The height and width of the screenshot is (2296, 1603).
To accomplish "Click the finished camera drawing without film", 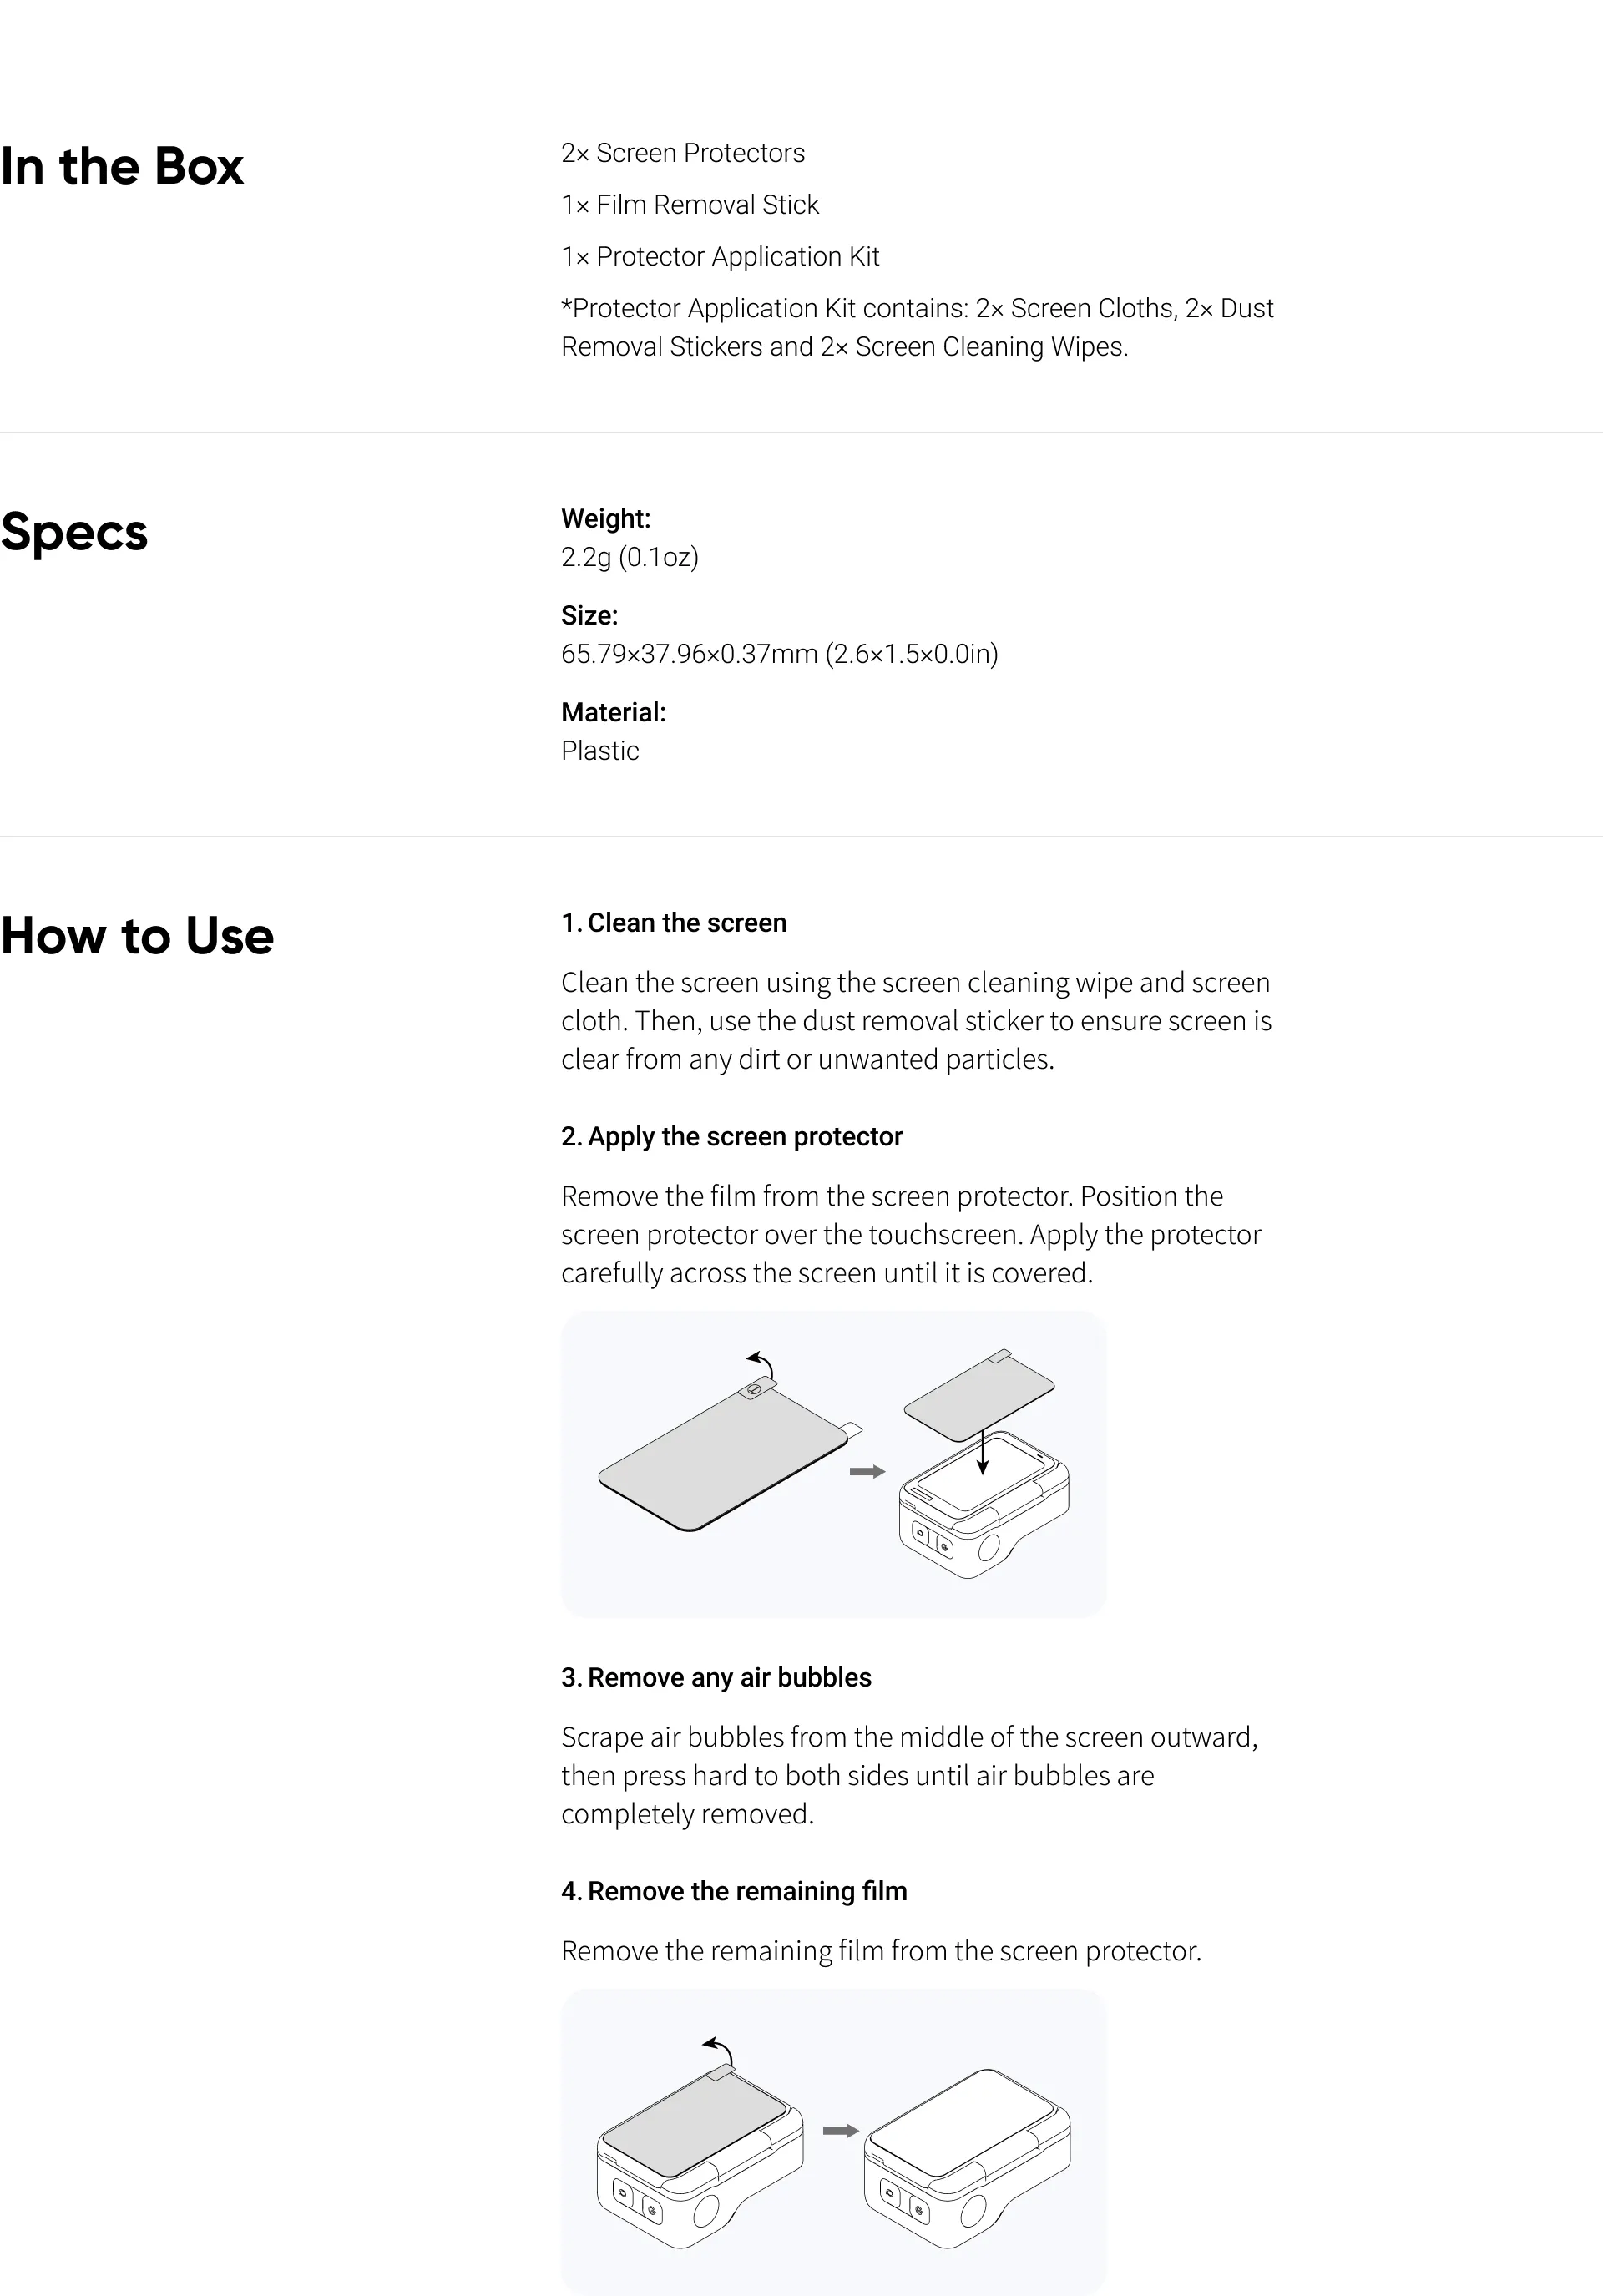I will click(967, 2160).
